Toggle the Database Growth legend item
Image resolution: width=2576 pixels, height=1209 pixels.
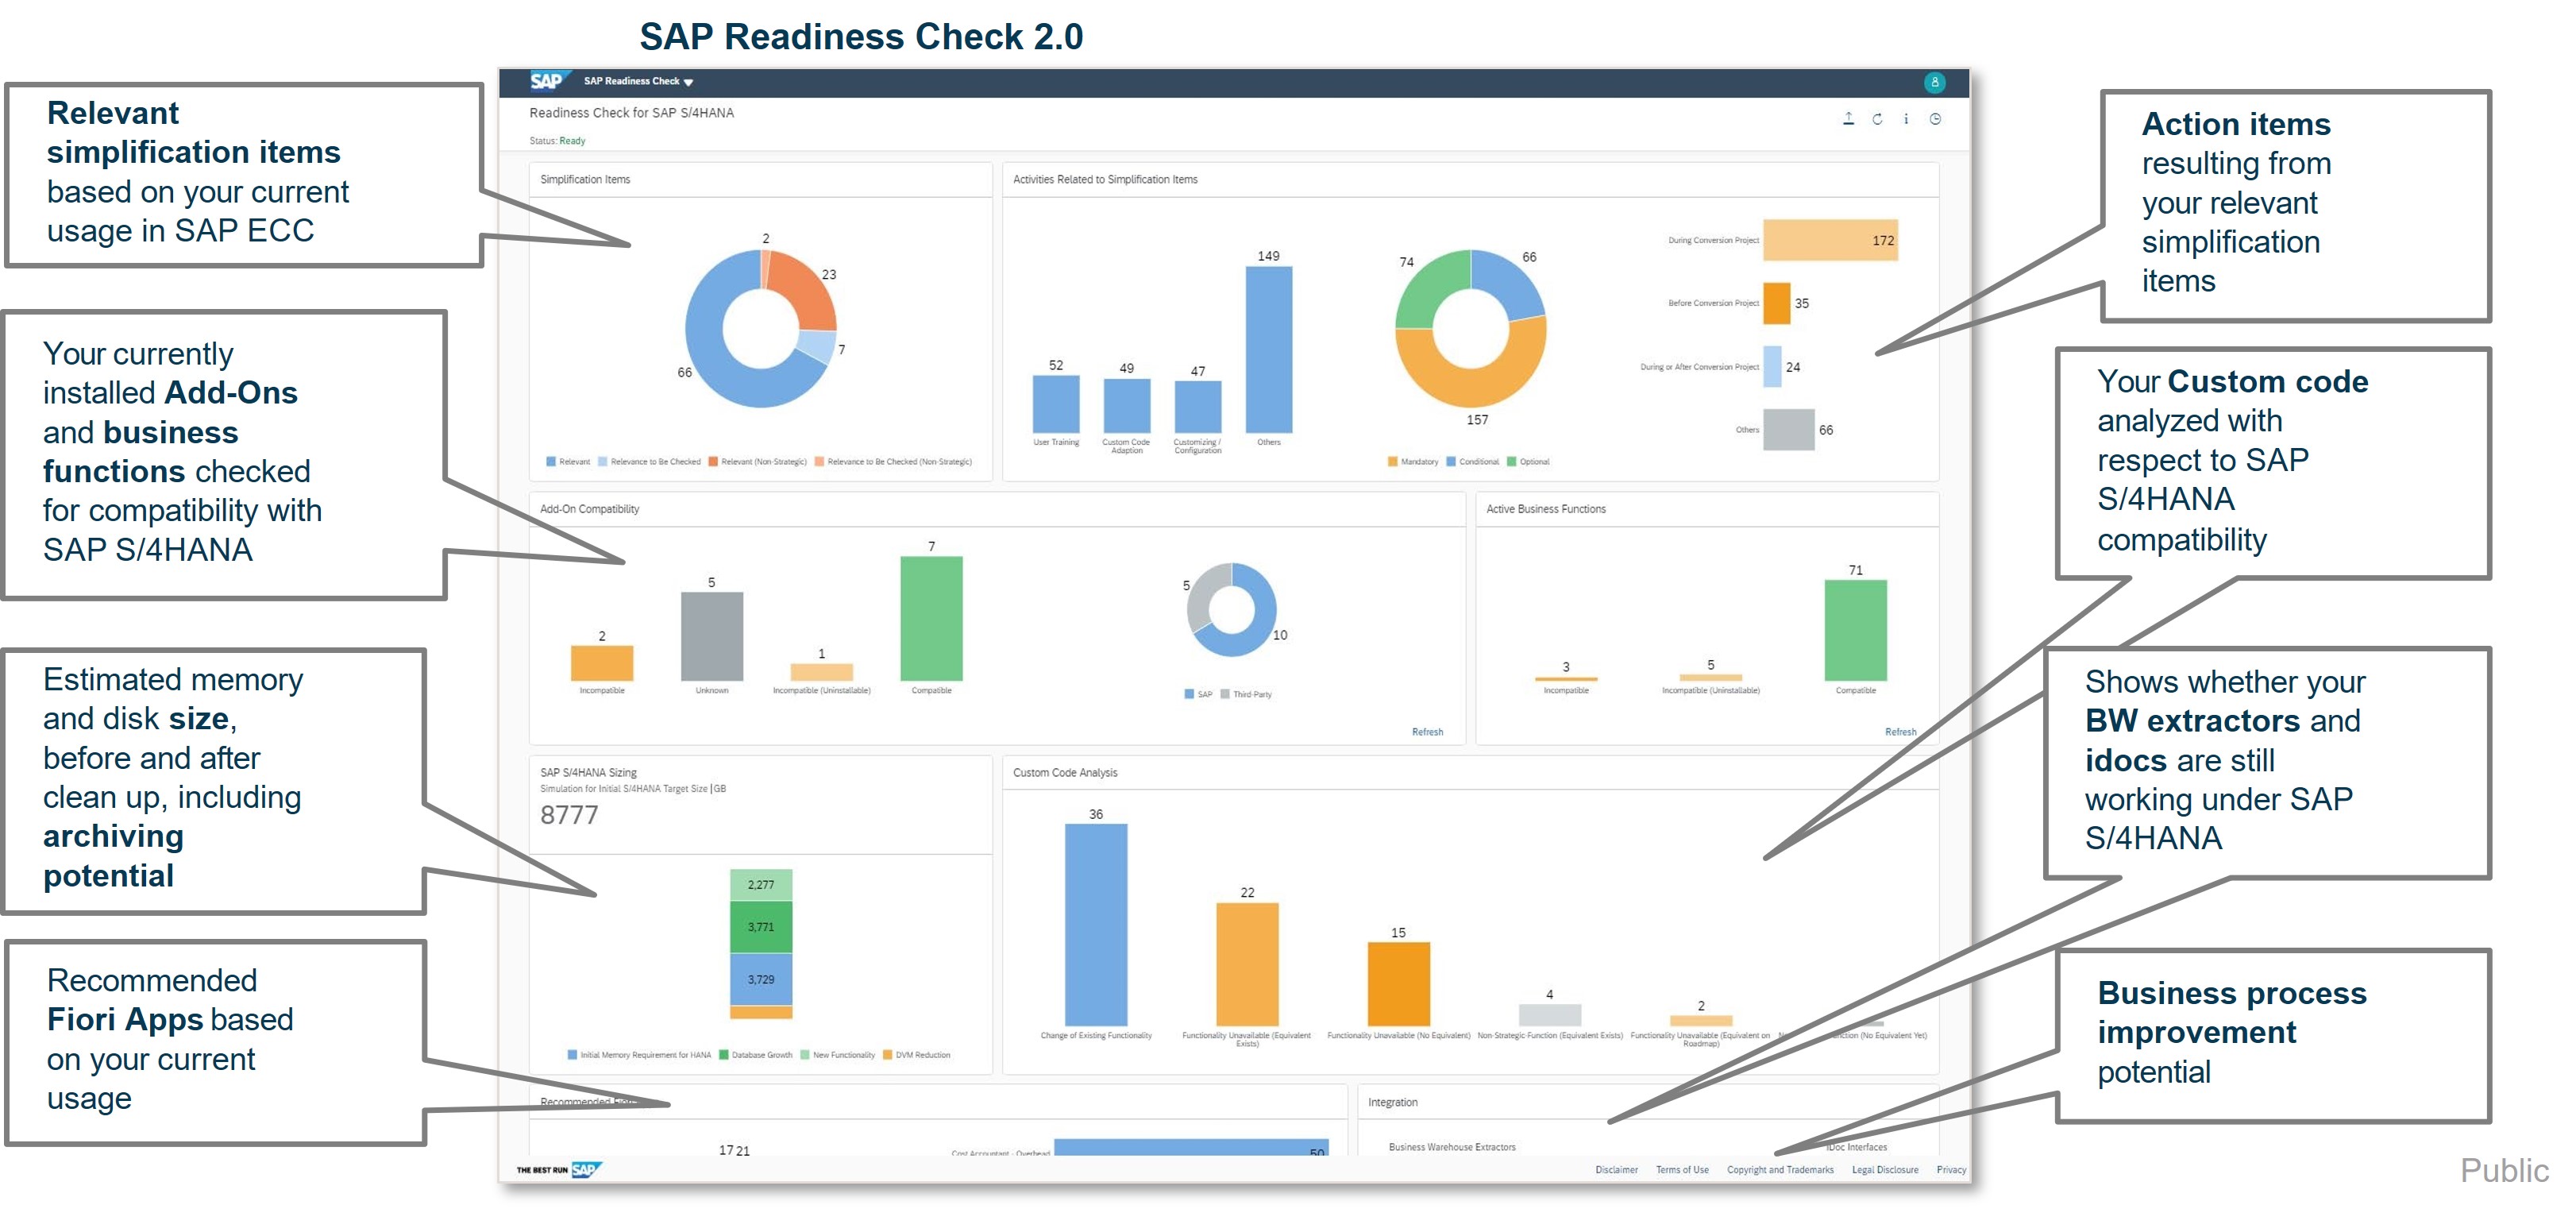click(755, 1055)
